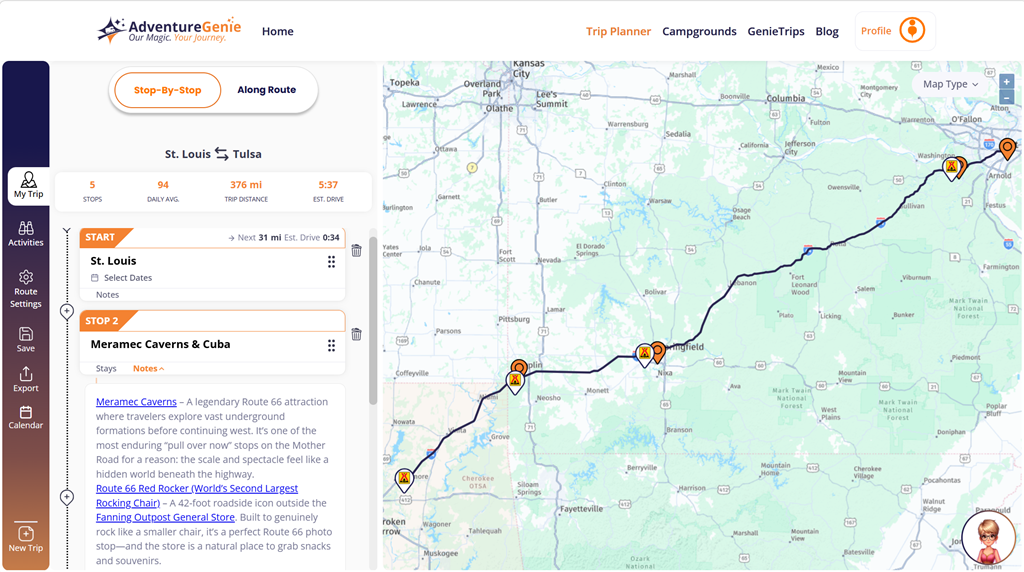The width and height of the screenshot is (1024, 572).
Task: Zoom in on map with plus button
Action: click(1006, 81)
